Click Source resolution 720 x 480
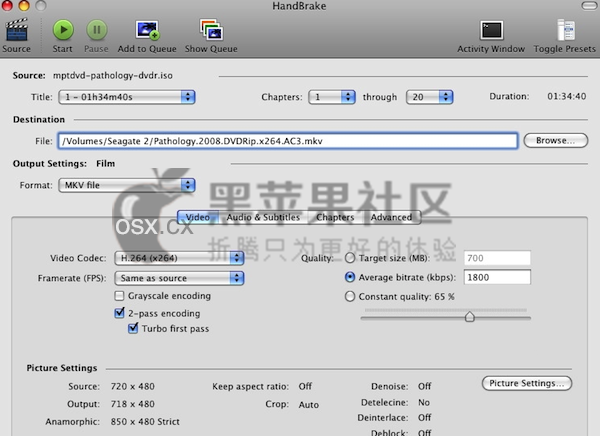Viewport: 600px width, 436px height. pos(132,387)
